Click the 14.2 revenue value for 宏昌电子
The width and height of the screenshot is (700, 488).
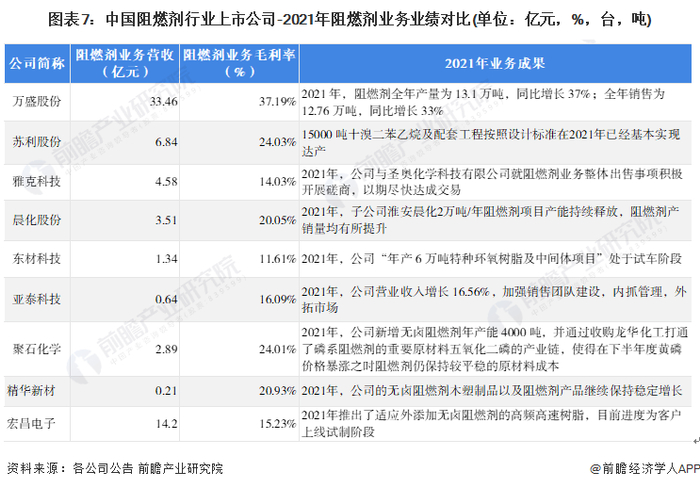coord(167,423)
